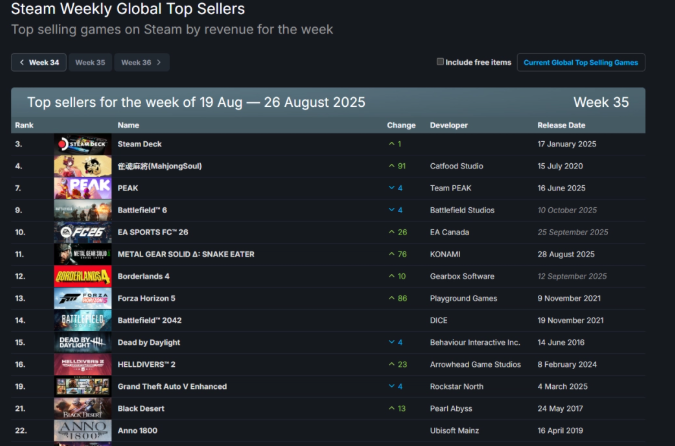Select the PEAK game name

pos(128,188)
